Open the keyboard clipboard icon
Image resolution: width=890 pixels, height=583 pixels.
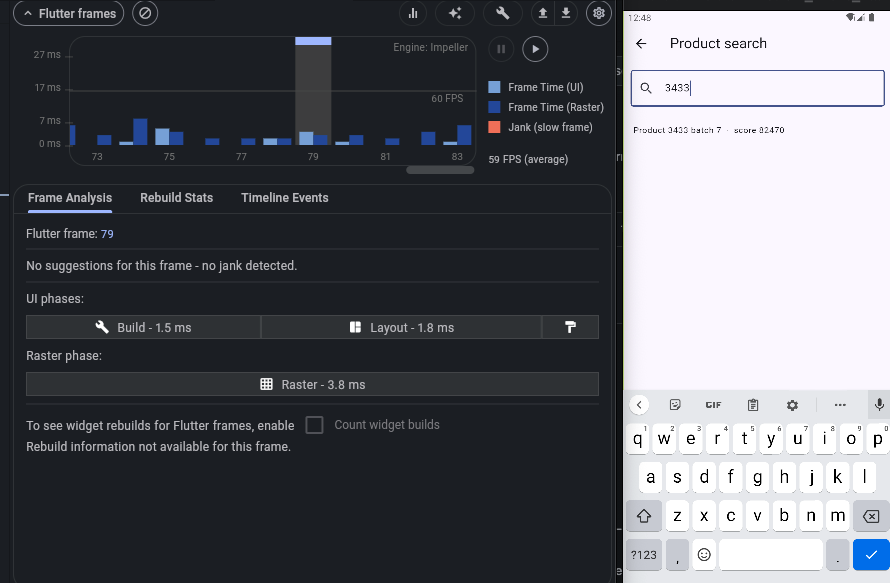pyautogui.click(x=753, y=405)
